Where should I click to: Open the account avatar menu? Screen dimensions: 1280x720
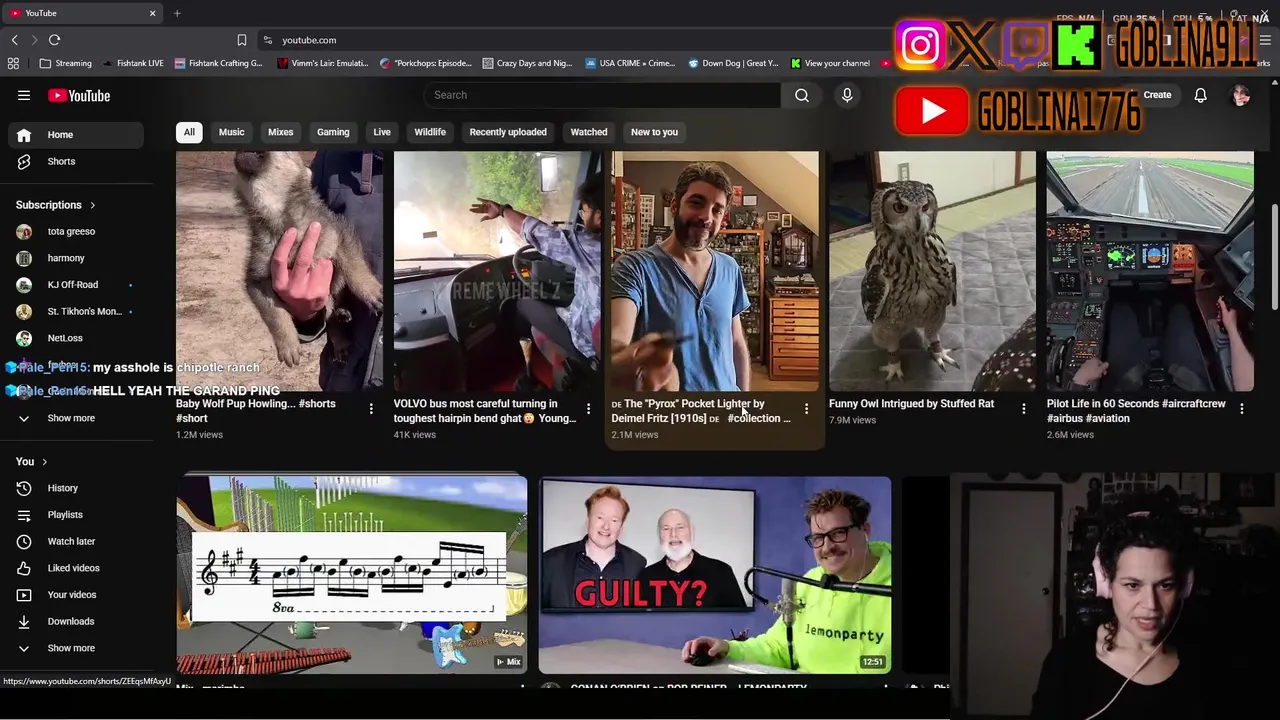[x=1241, y=95]
